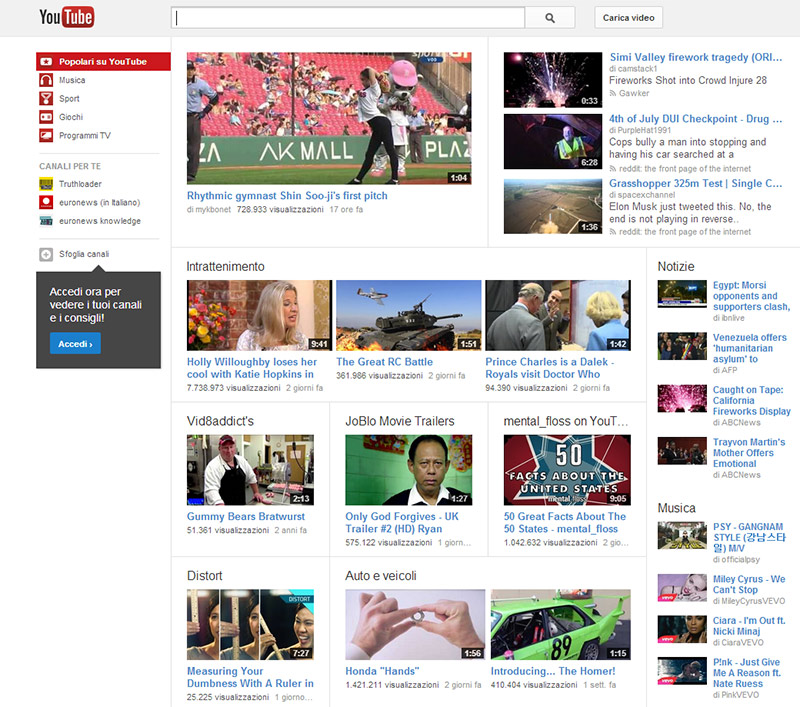
Task: Play the Gummy Bears Bratwurst thumbnail
Action: pos(250,470)
